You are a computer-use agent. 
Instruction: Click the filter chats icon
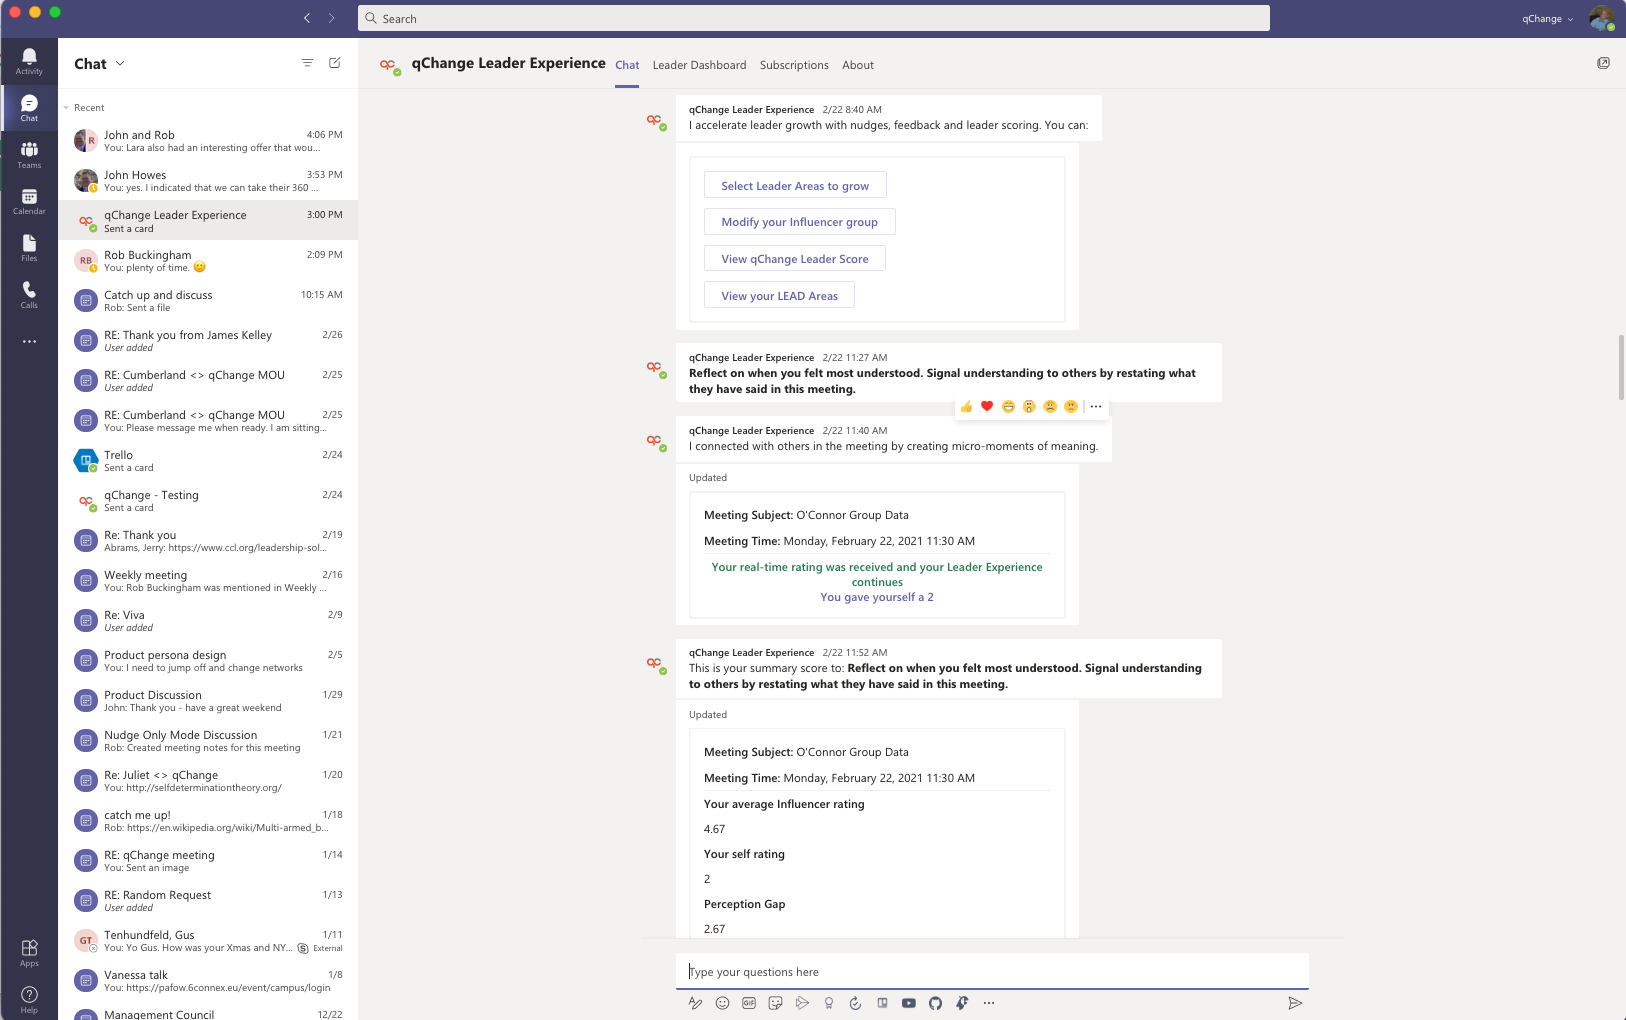click(307, 63)
